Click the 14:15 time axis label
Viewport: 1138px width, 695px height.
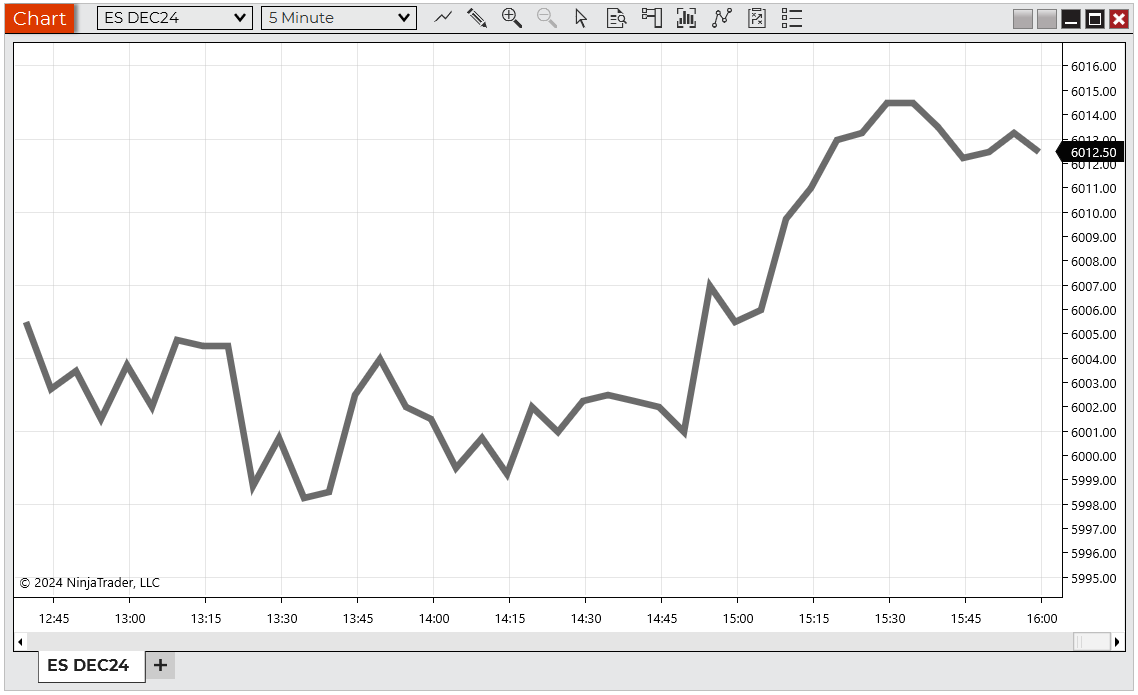[x=509, y=618]
